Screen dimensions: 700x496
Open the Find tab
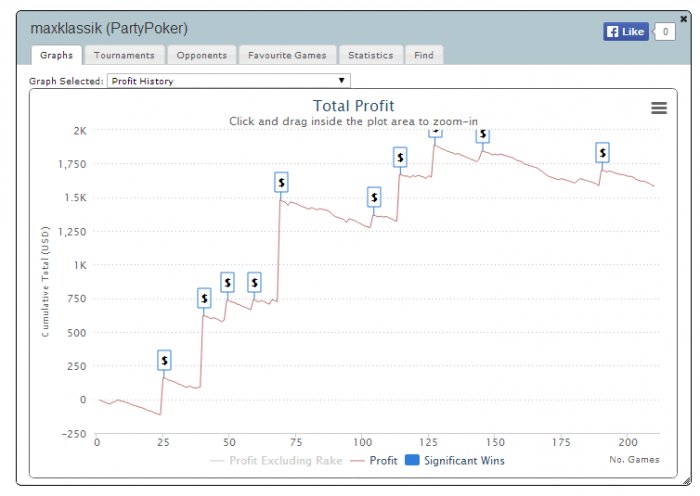[424, 55]
